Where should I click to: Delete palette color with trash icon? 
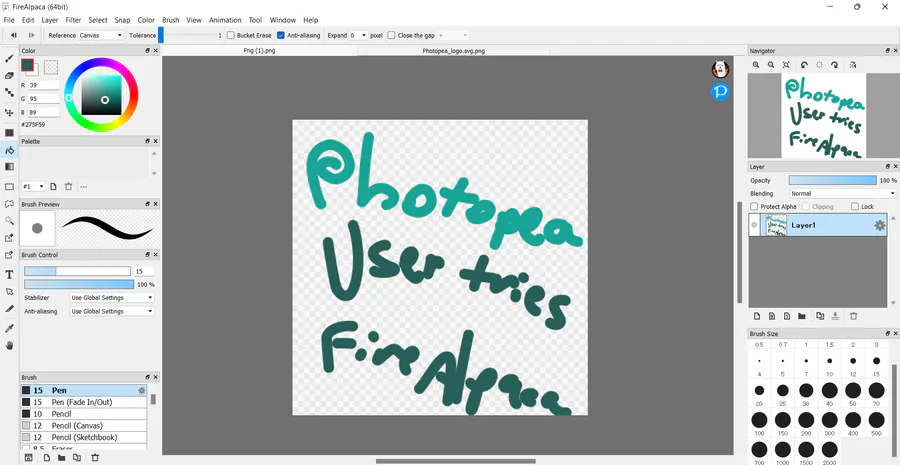tap(68, 187)
